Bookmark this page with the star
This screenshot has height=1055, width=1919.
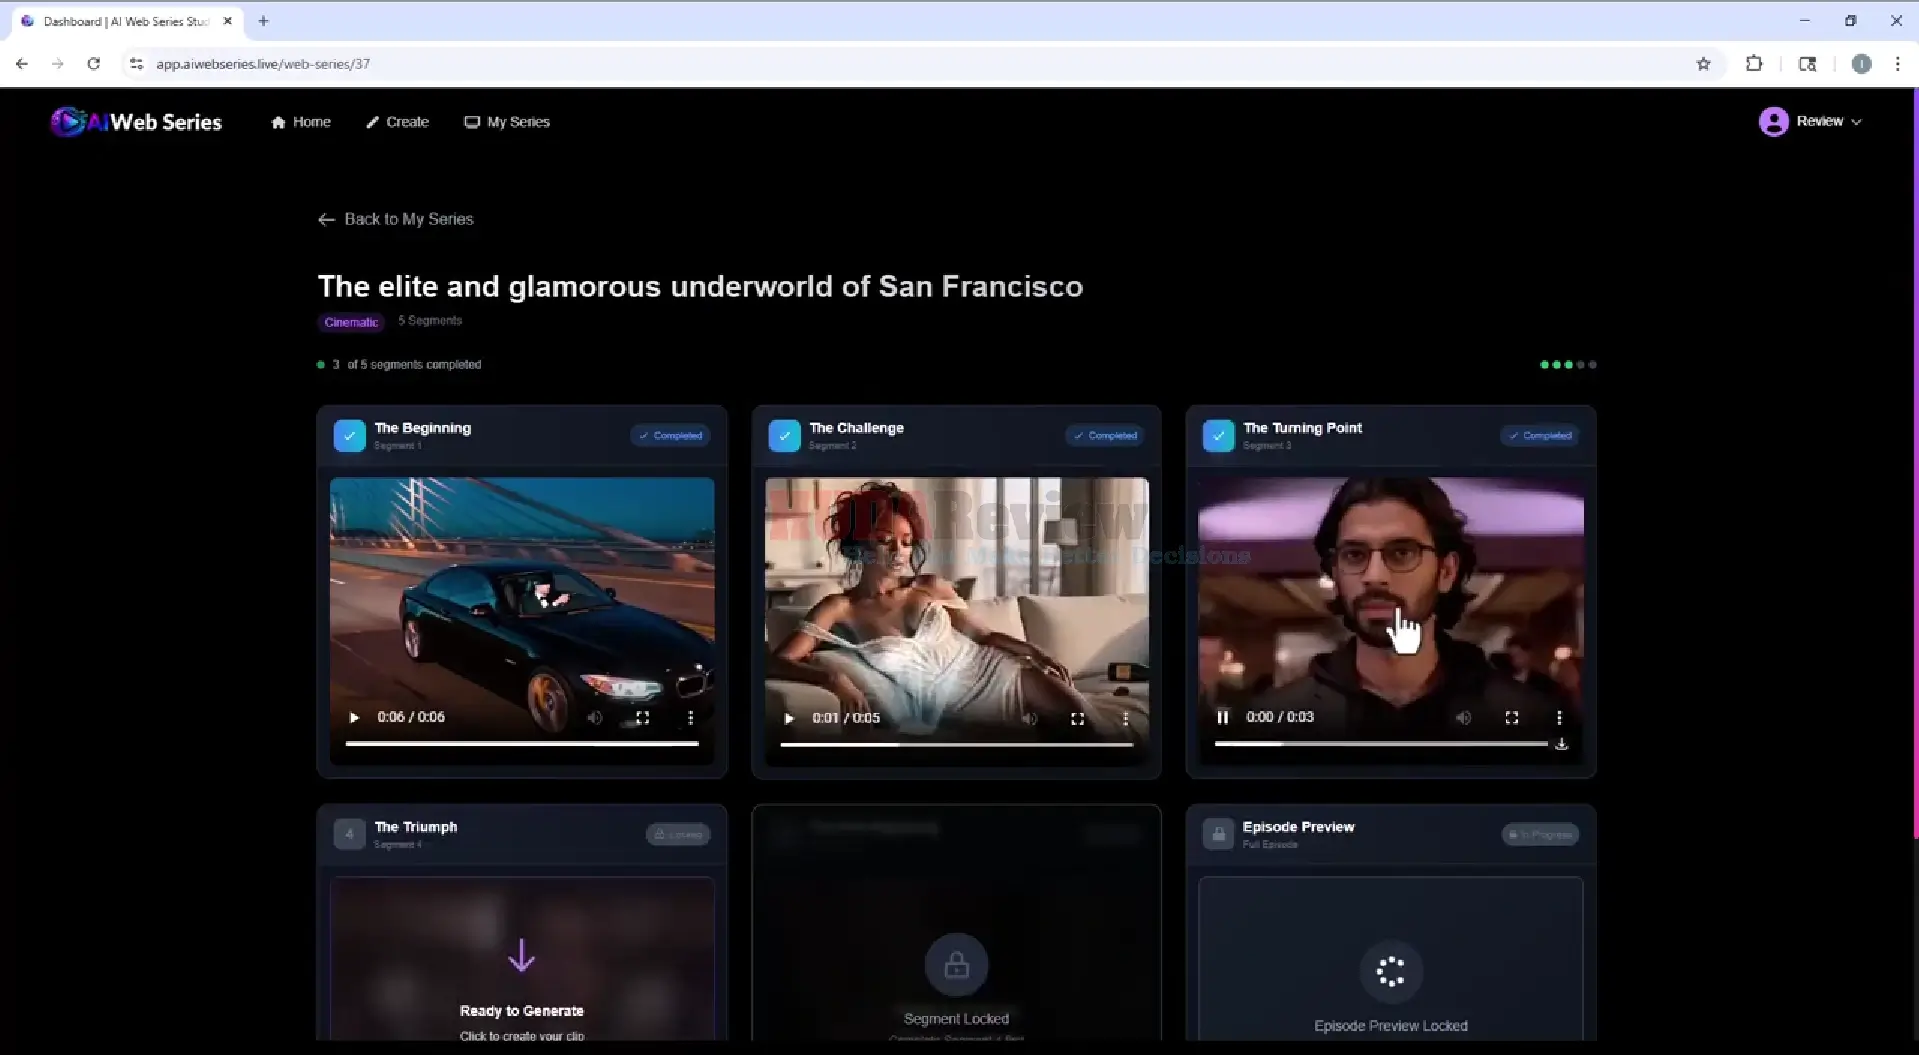[x=1703, y=64]
